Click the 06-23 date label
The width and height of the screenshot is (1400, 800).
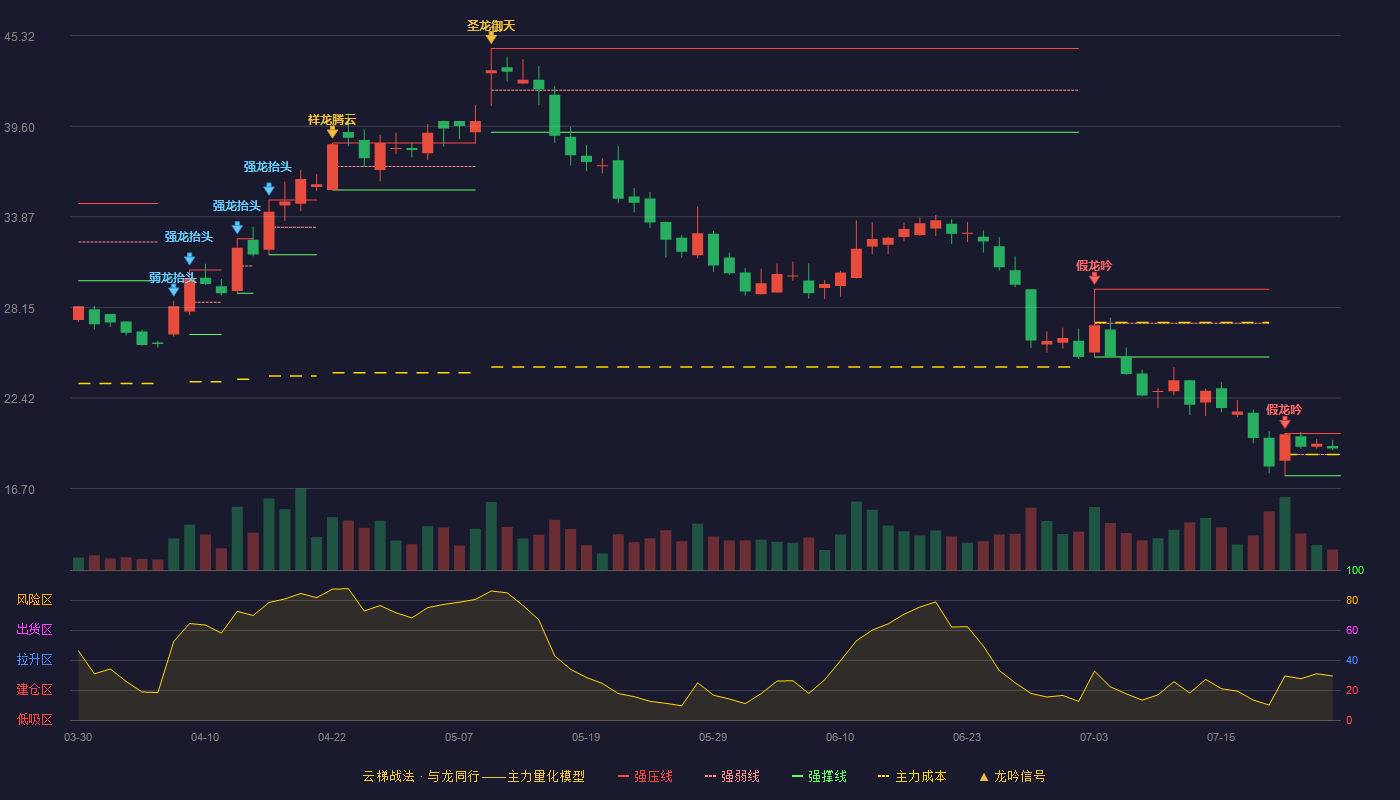pyautogui.click(x=967, y=737)
